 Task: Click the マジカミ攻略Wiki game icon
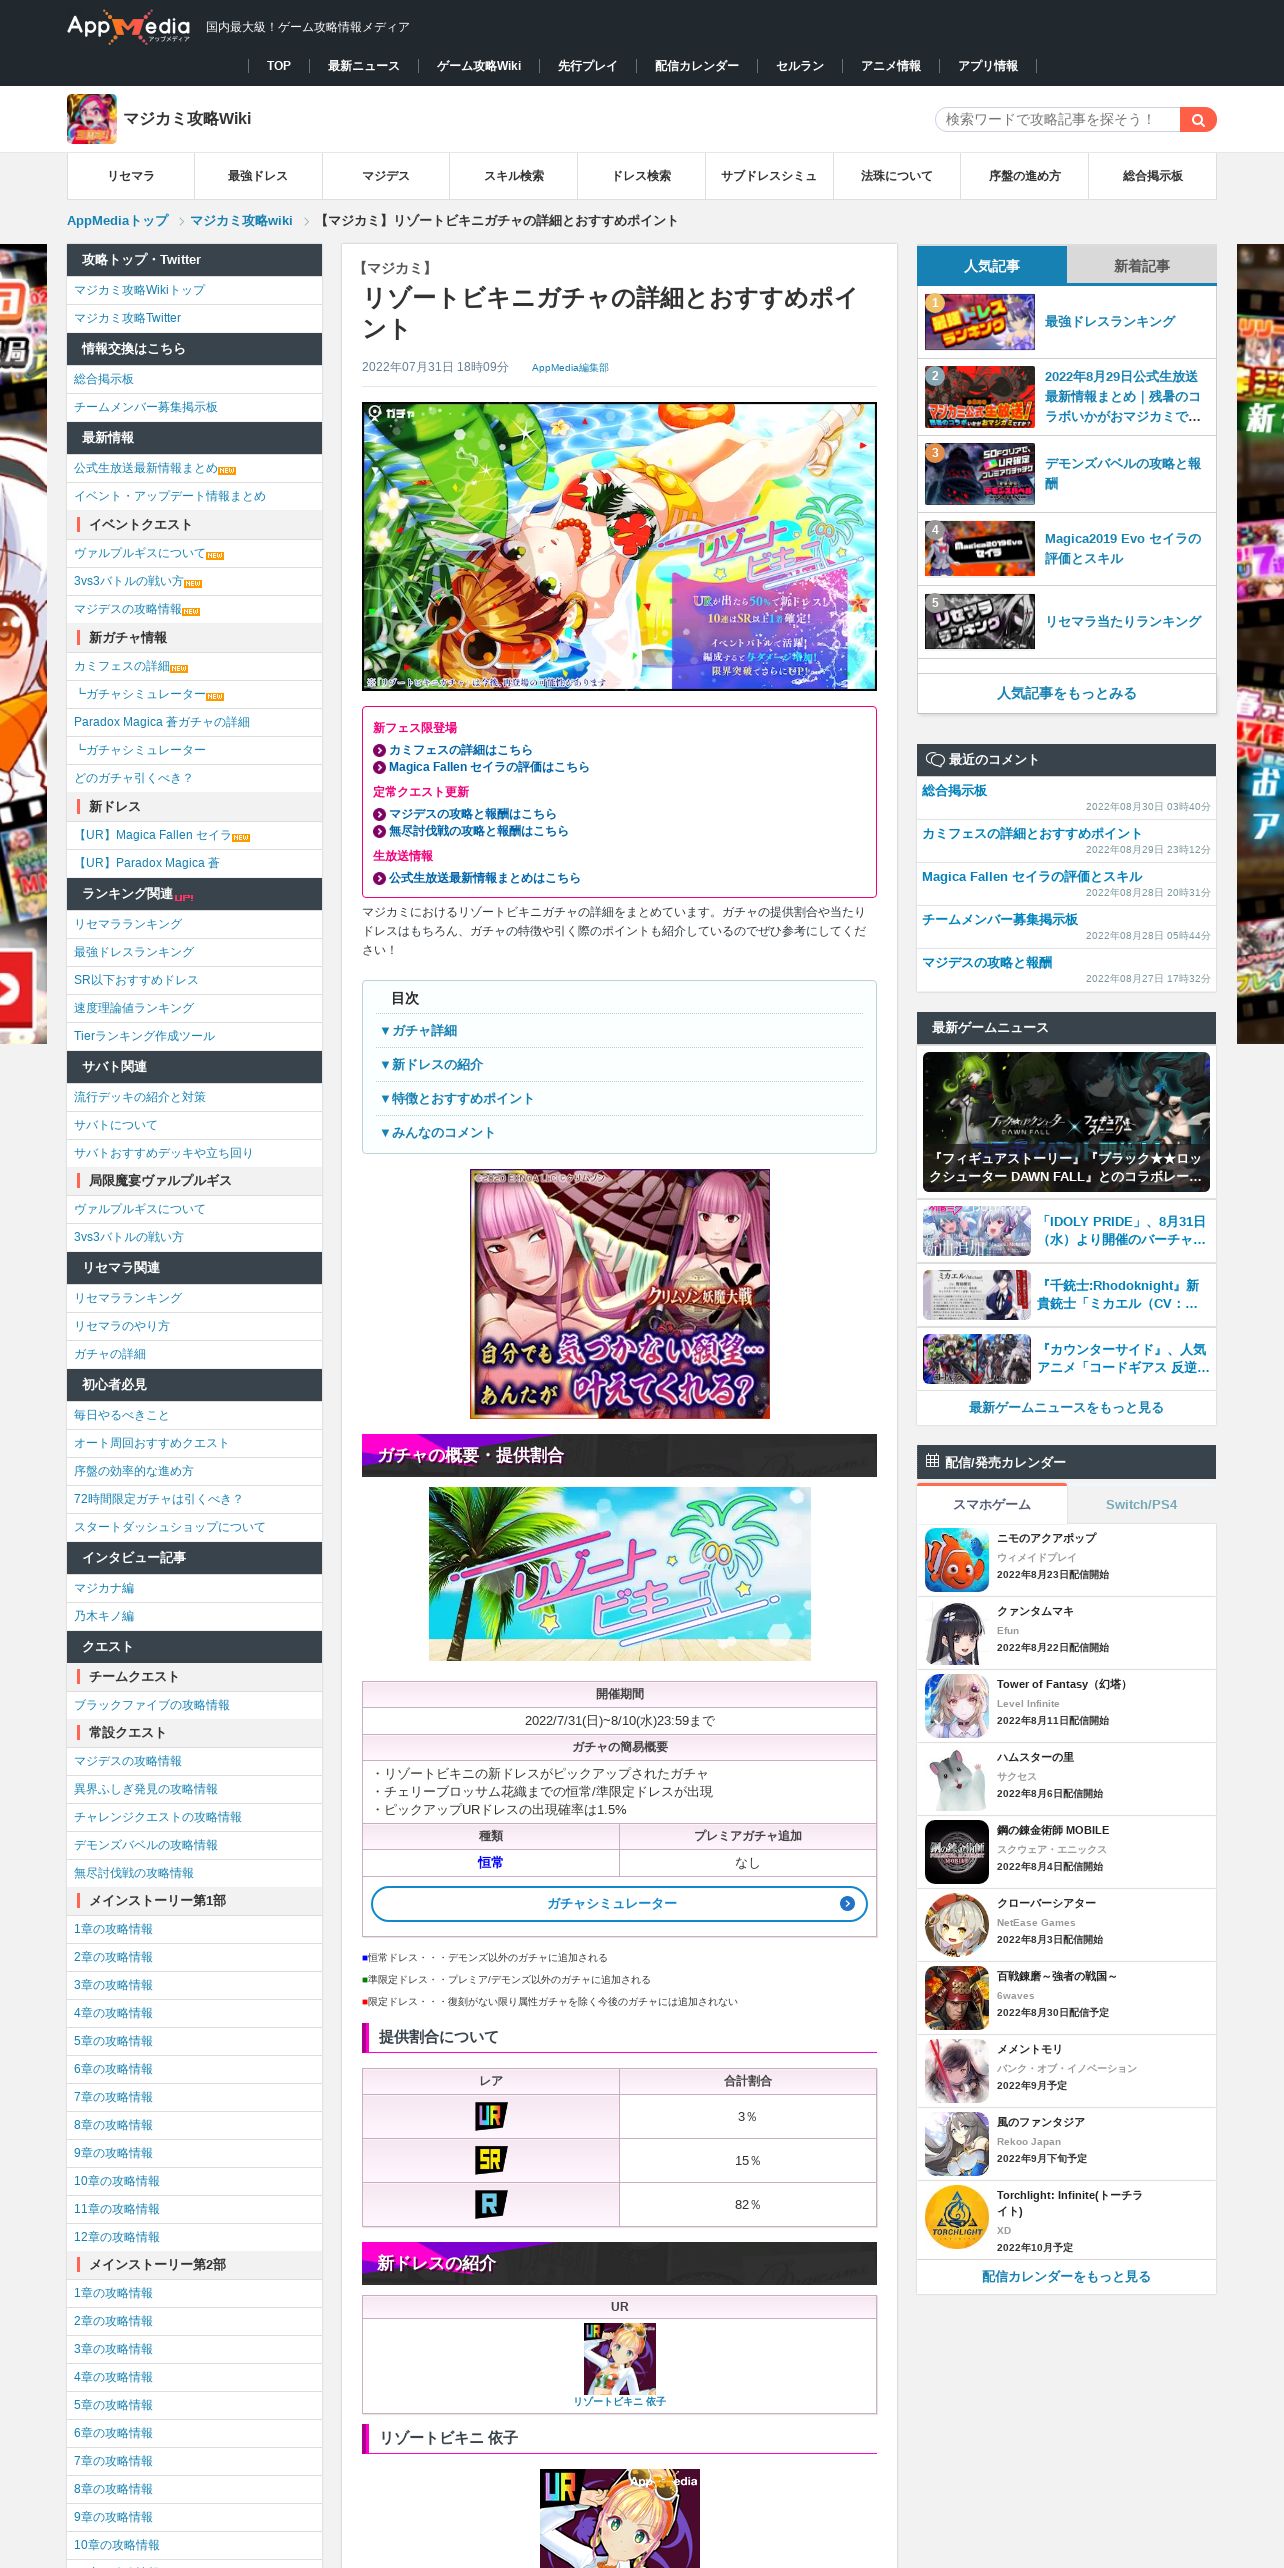[x=92, y=119]
